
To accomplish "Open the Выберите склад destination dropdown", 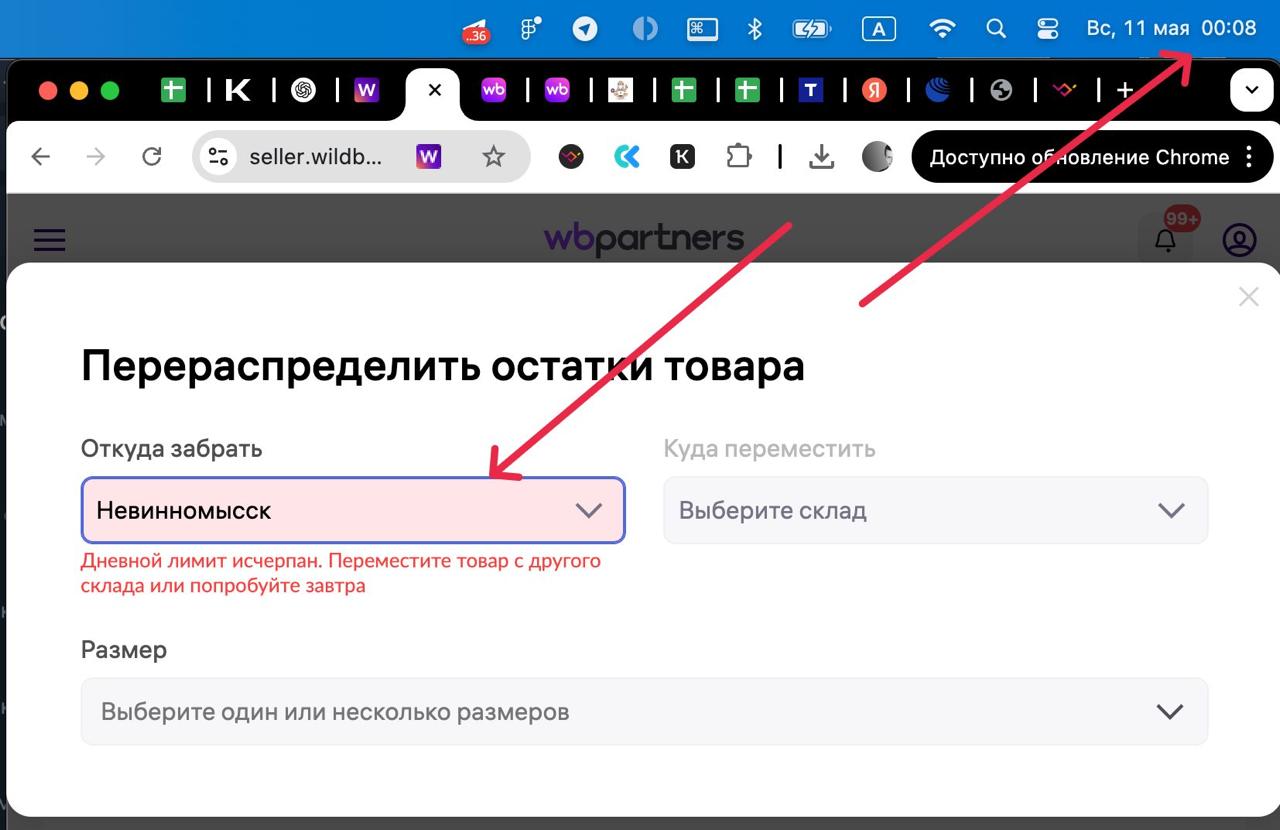I will pos(935,510).
